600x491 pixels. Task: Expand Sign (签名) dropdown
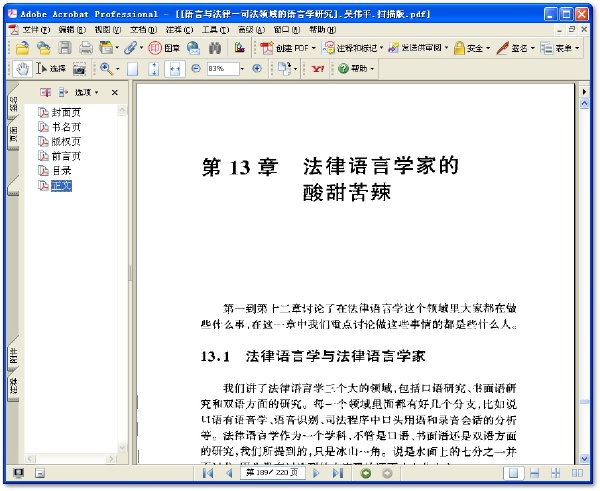pyautogui.click(x=532, y=48)
